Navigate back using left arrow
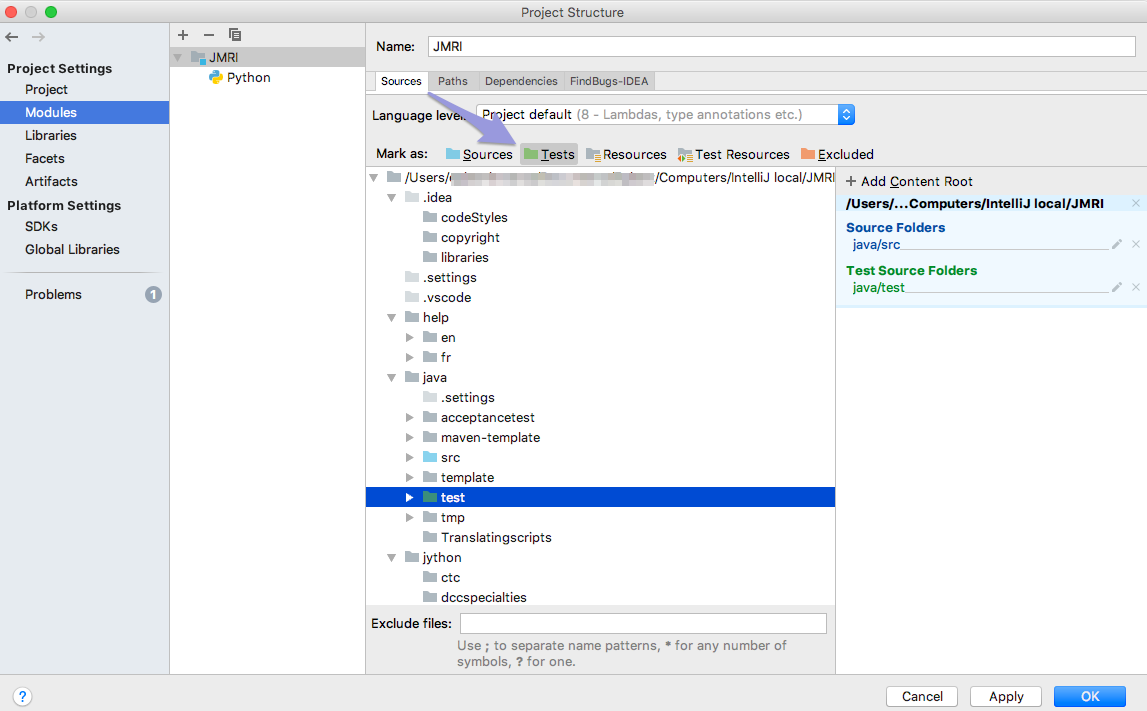 click(x=11, y=37)
